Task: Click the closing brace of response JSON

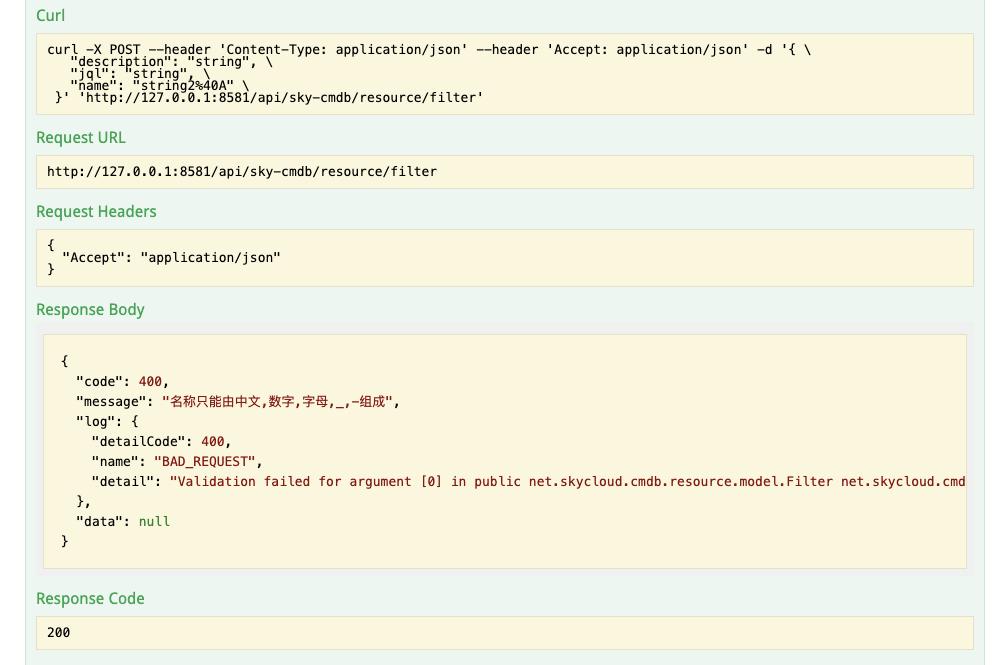Action: (64, 541)
